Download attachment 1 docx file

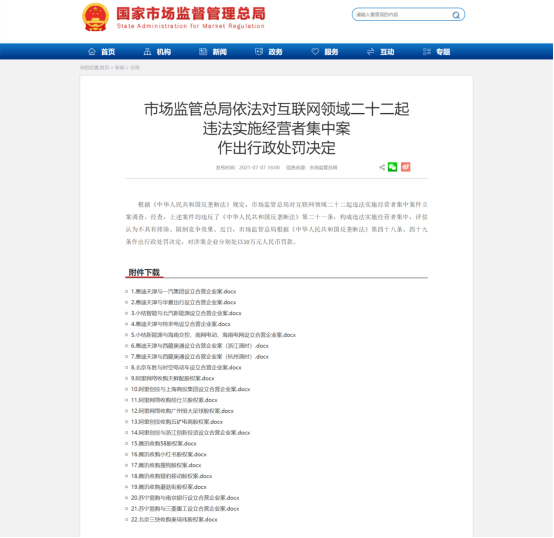(x=183, y=291)
